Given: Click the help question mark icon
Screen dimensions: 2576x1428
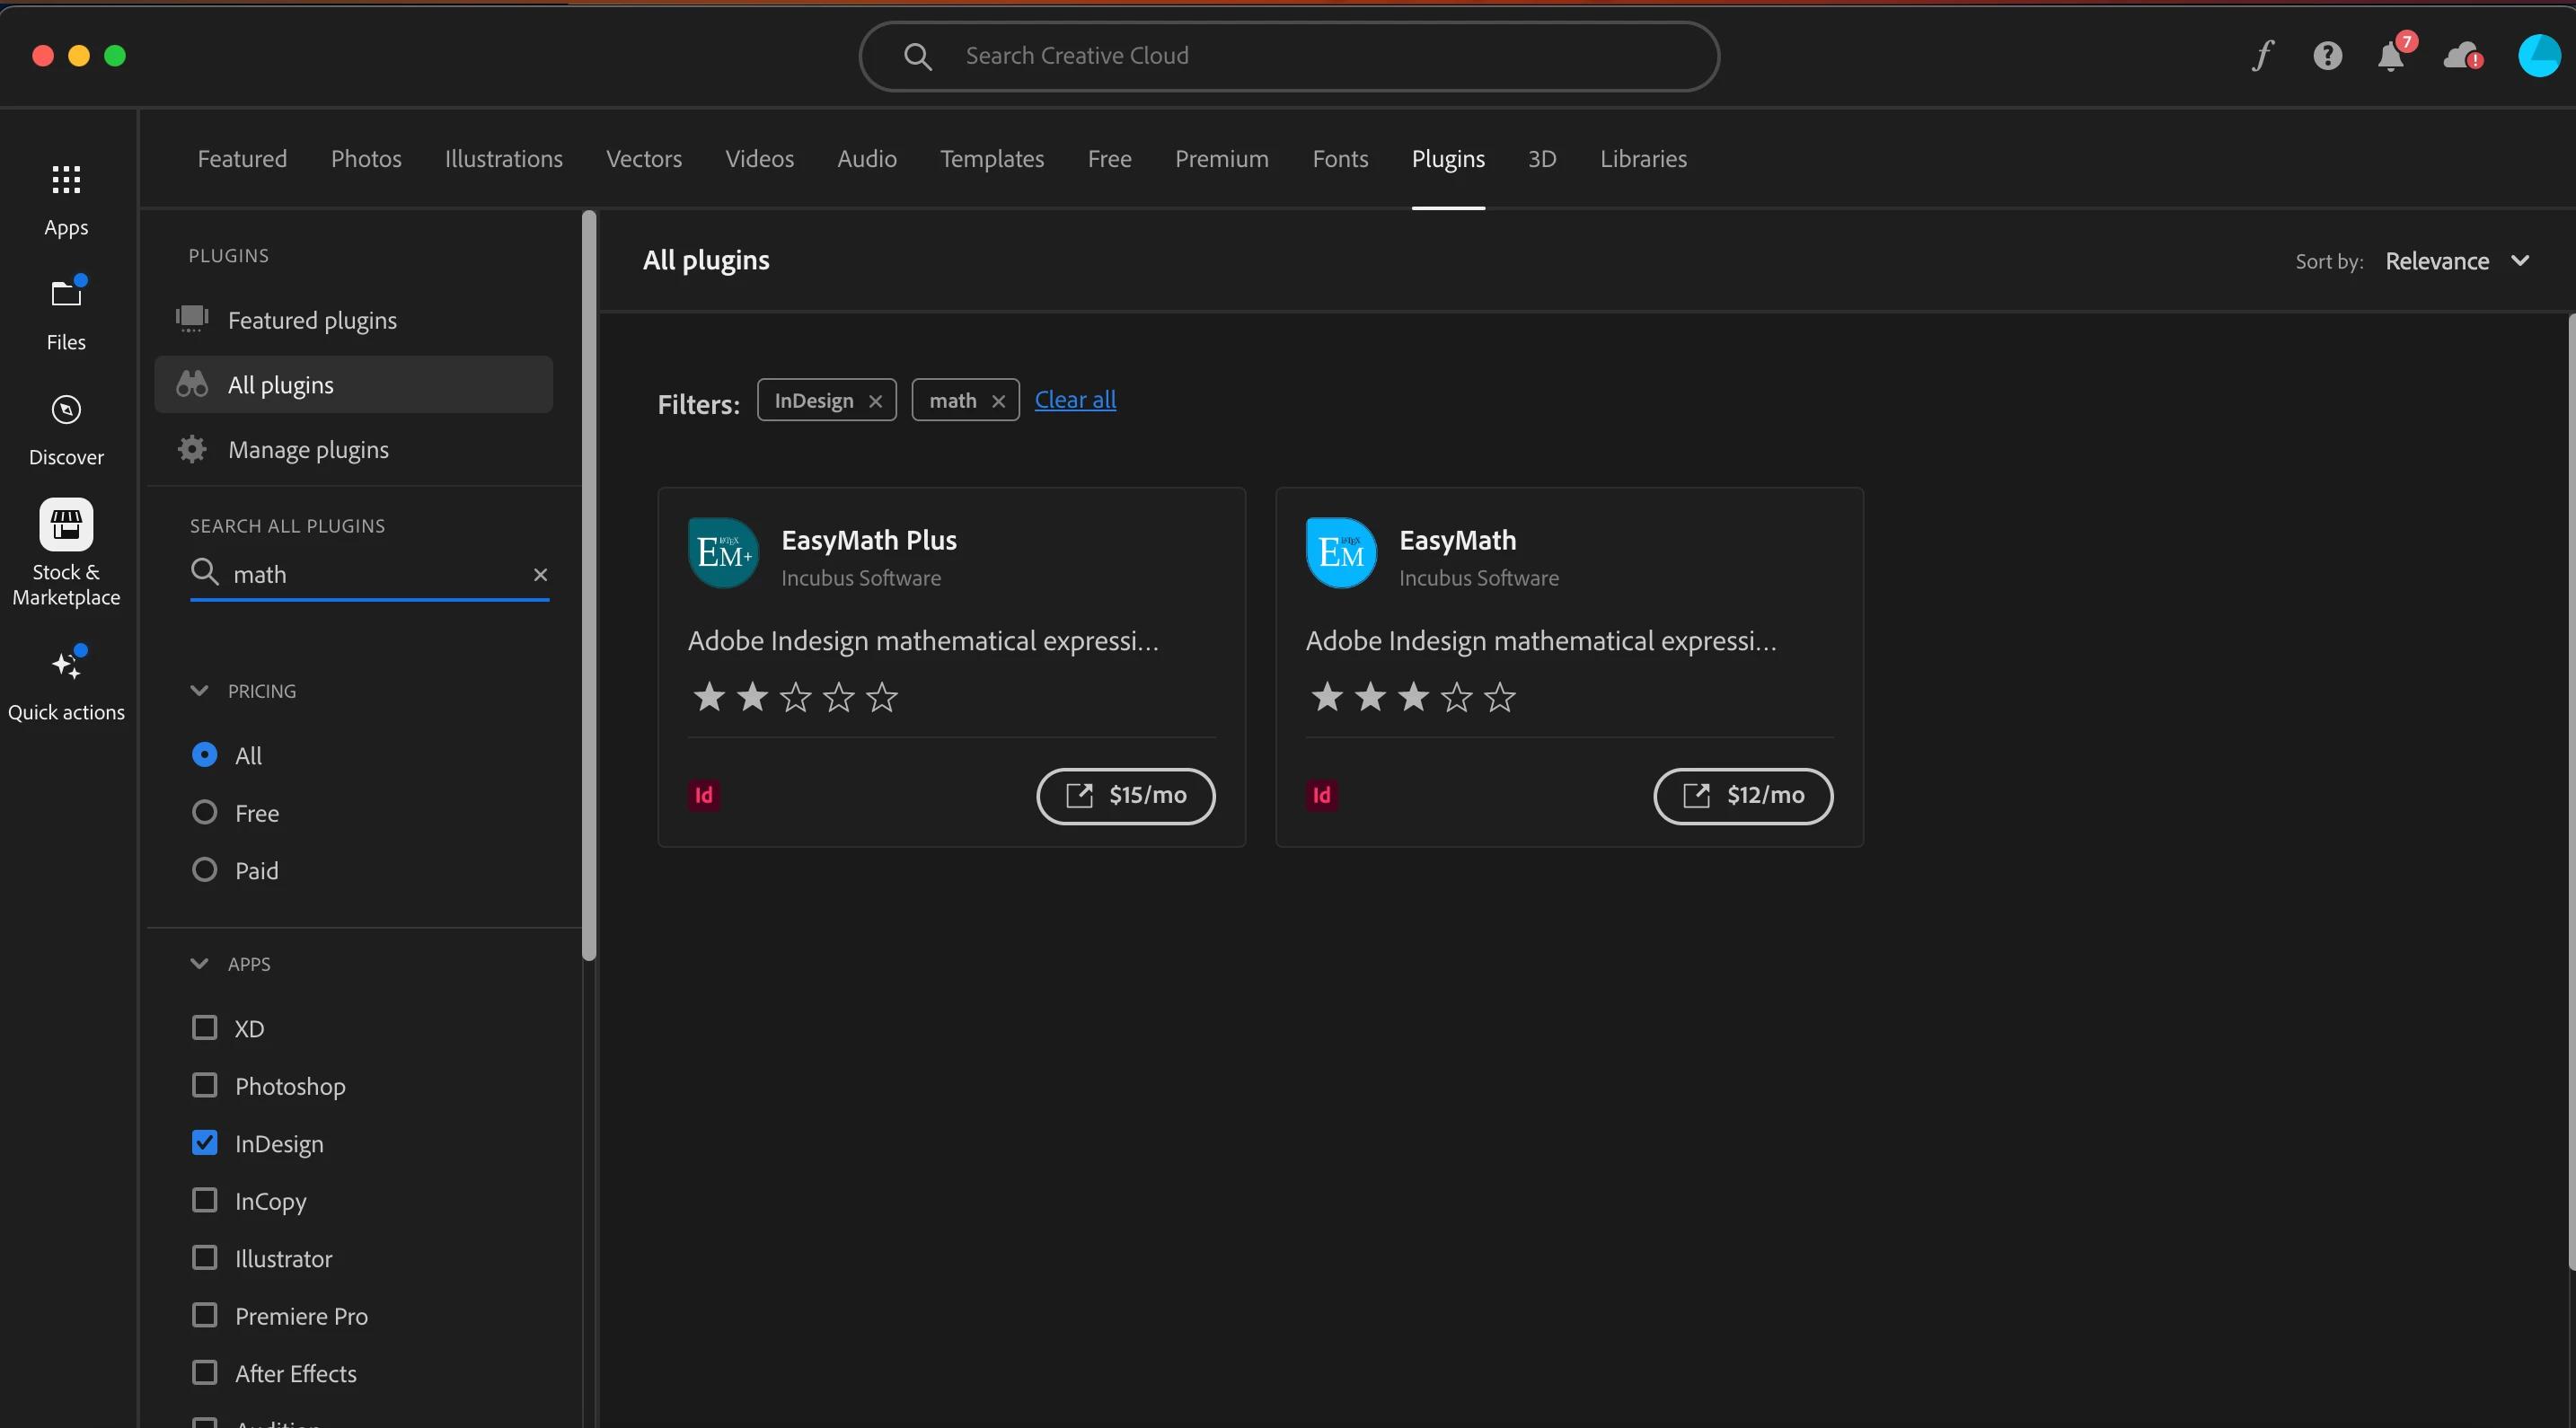Looking at the screenshot, I should tap(2327, 56).
